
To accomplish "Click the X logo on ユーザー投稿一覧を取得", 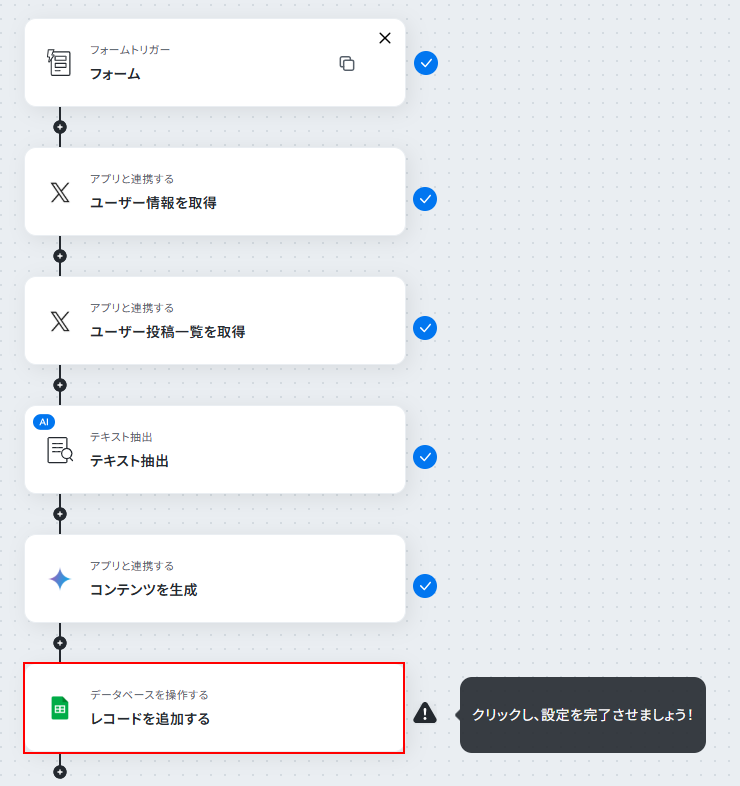I will pos(60,321).
